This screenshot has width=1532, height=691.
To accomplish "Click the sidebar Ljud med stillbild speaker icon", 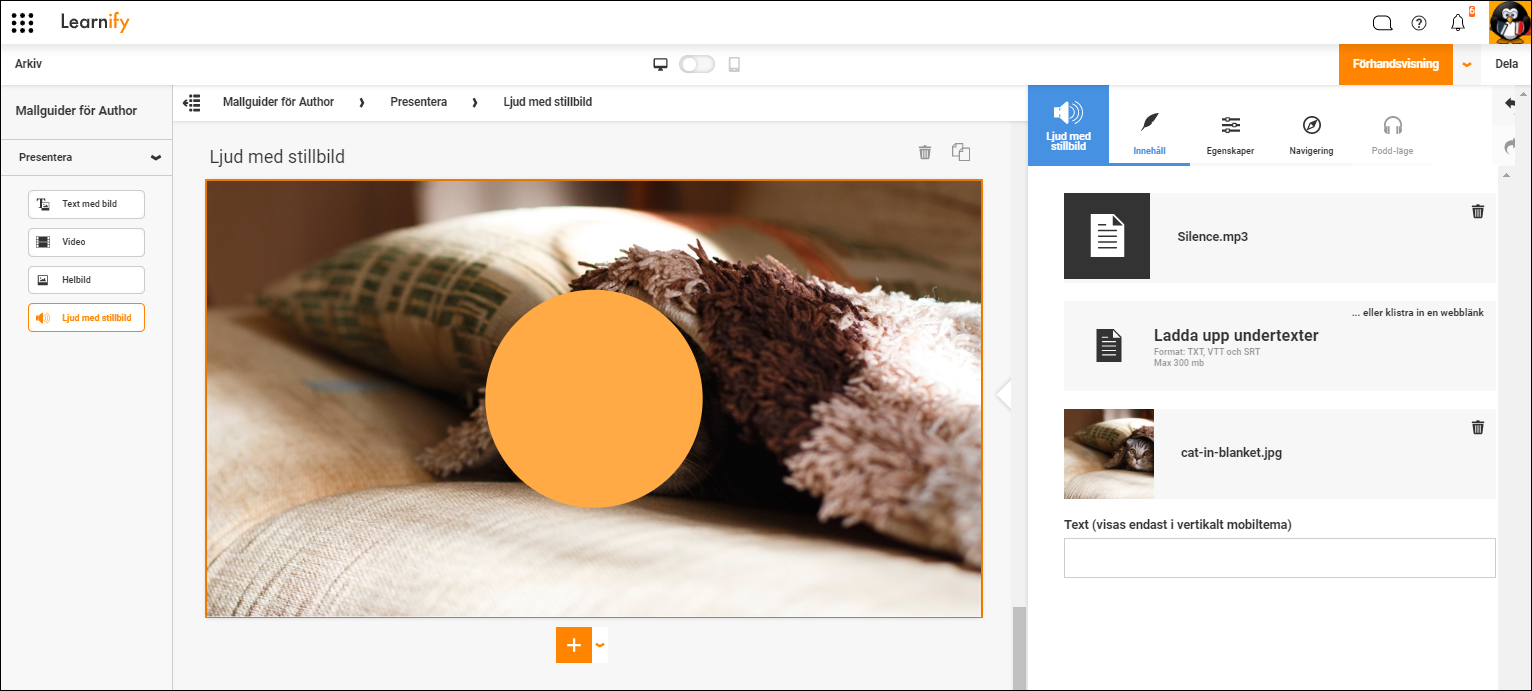I will click(43, 318).
